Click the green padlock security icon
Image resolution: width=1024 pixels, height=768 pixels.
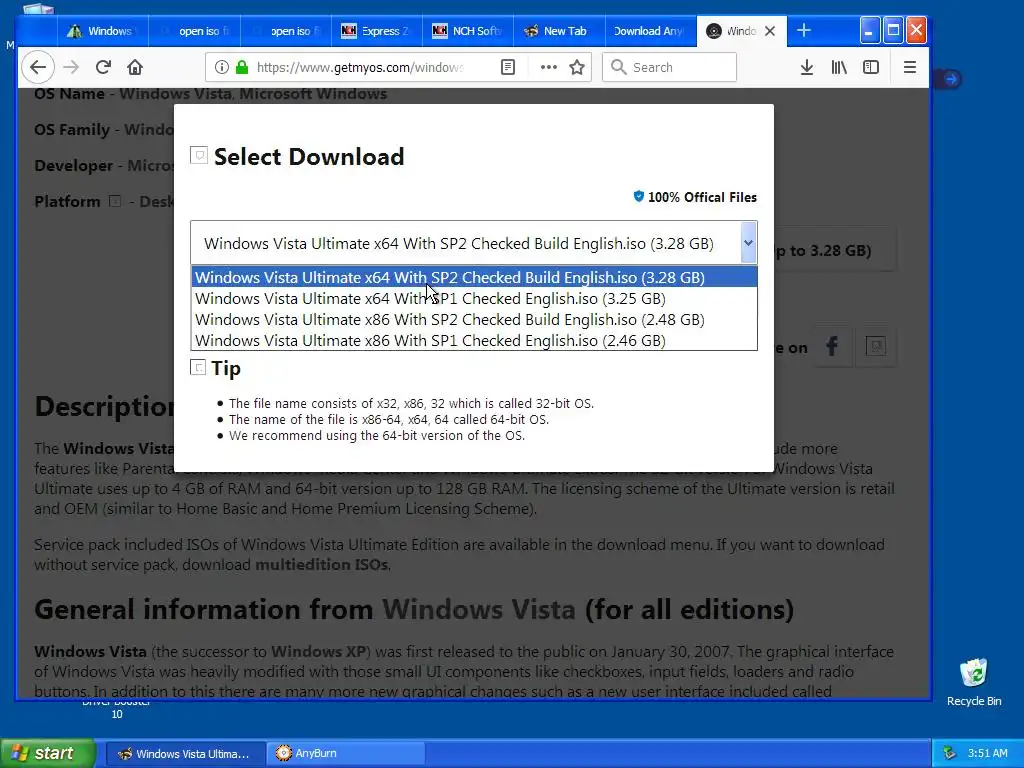(x=242, y=67)
